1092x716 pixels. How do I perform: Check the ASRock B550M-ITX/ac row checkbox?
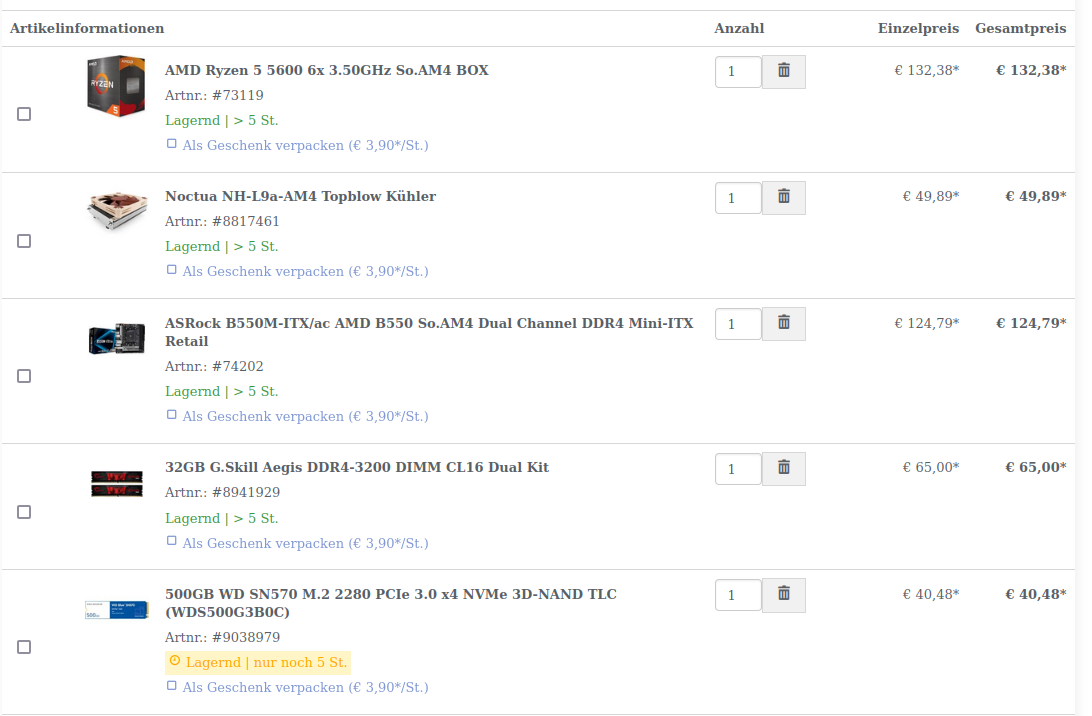tap(24, 376)
